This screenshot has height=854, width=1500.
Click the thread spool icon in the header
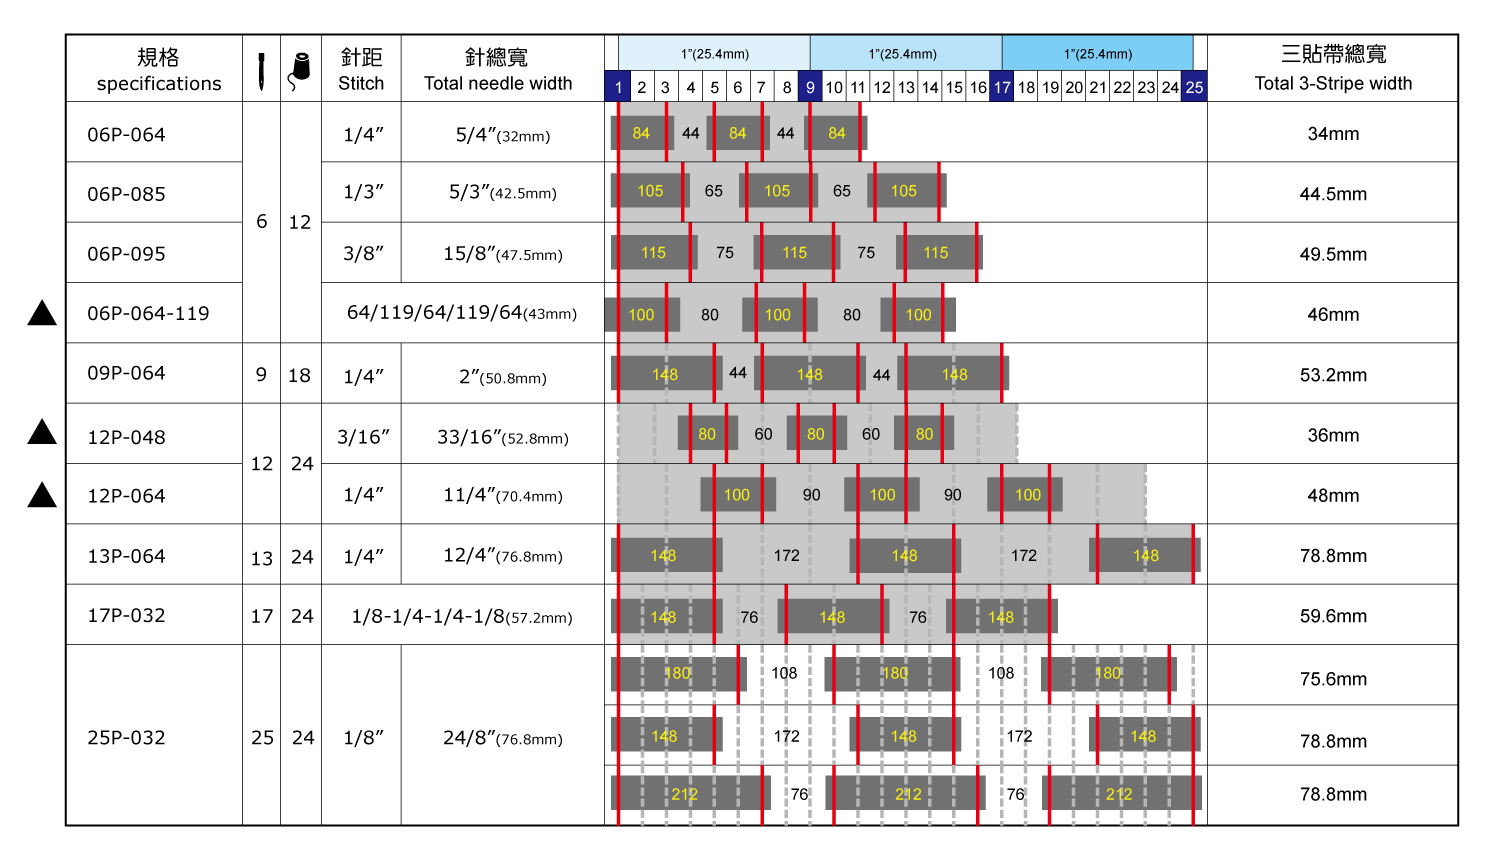coord(299,71)
